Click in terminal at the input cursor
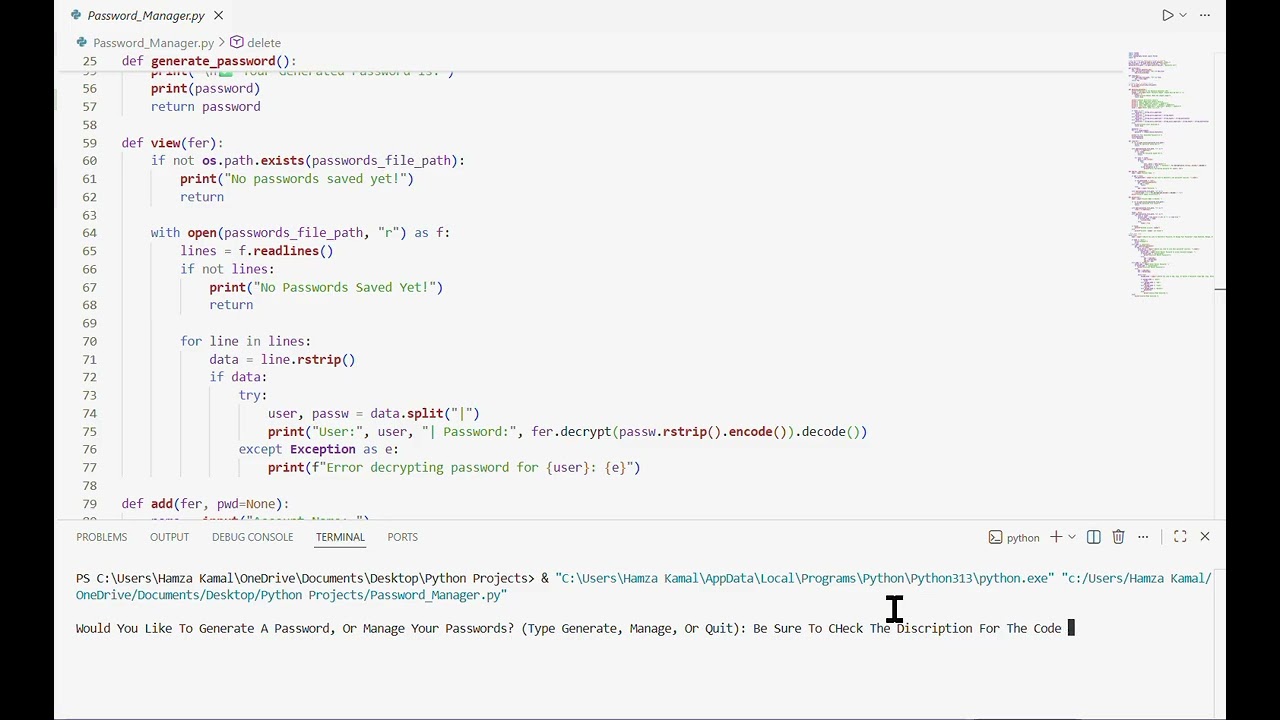Screen dimensions: 1280x720 [x=1071, y=628]
